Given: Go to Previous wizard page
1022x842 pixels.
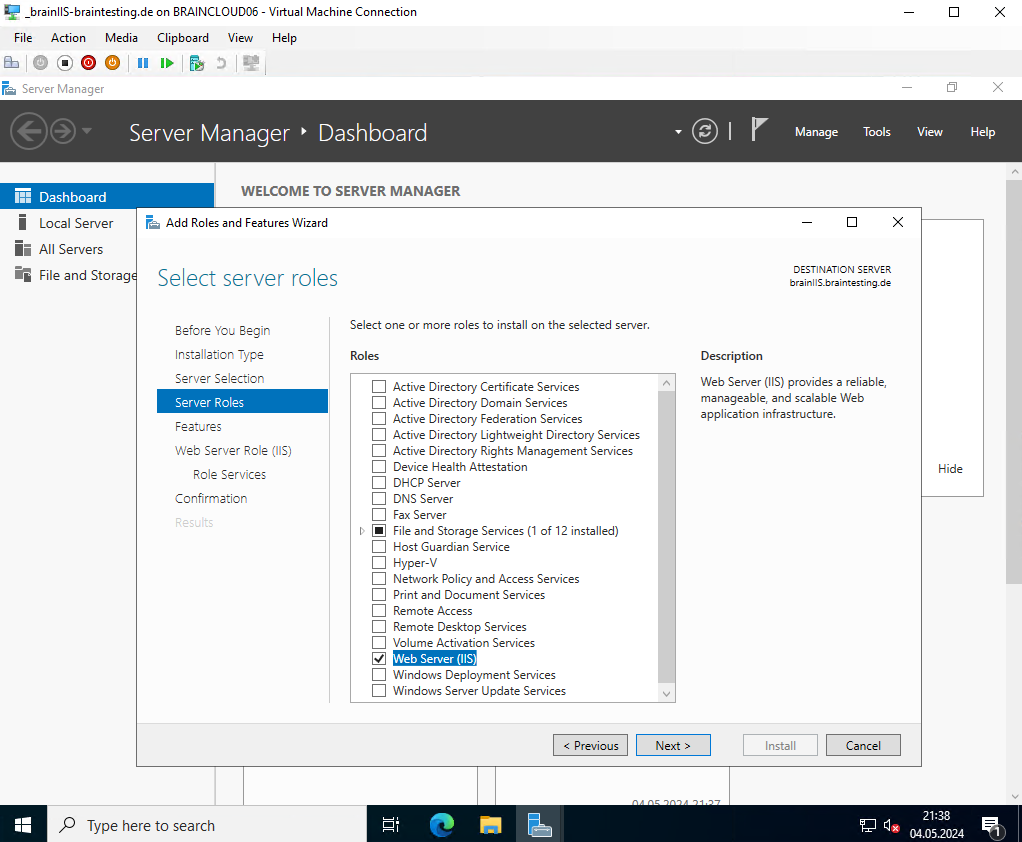Looking at the screenshot, I should 591,745.
